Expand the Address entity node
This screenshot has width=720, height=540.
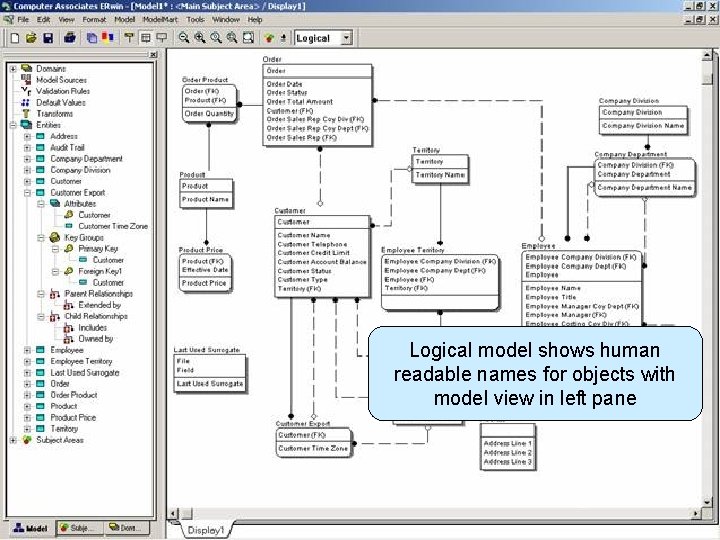pyautogui.click(x=28, y=136)
